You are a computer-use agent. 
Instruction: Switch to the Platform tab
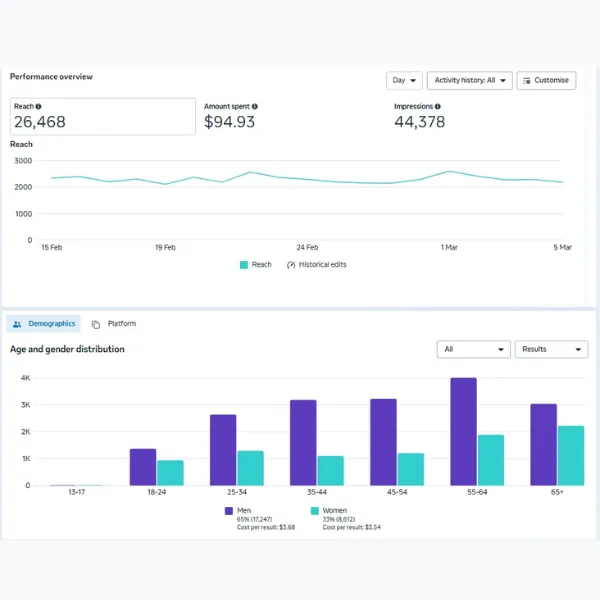[114, 324]
